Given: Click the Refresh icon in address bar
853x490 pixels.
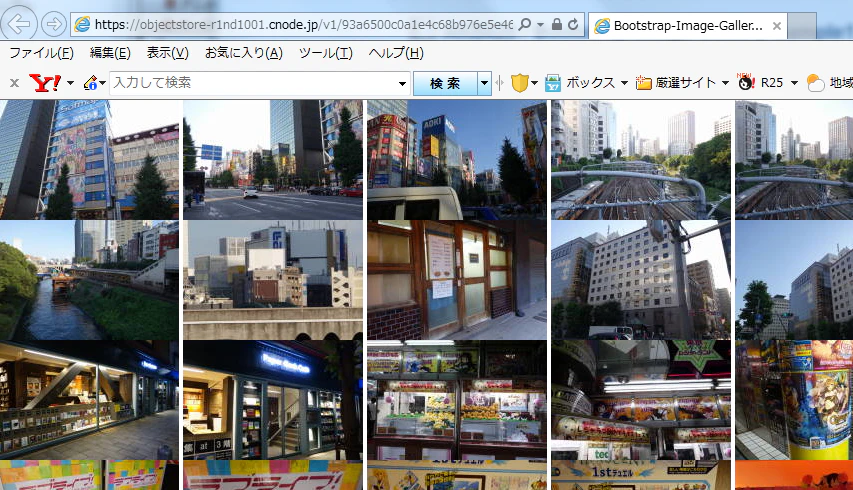Looking at the screenshot, I should [x=573, y=24].
